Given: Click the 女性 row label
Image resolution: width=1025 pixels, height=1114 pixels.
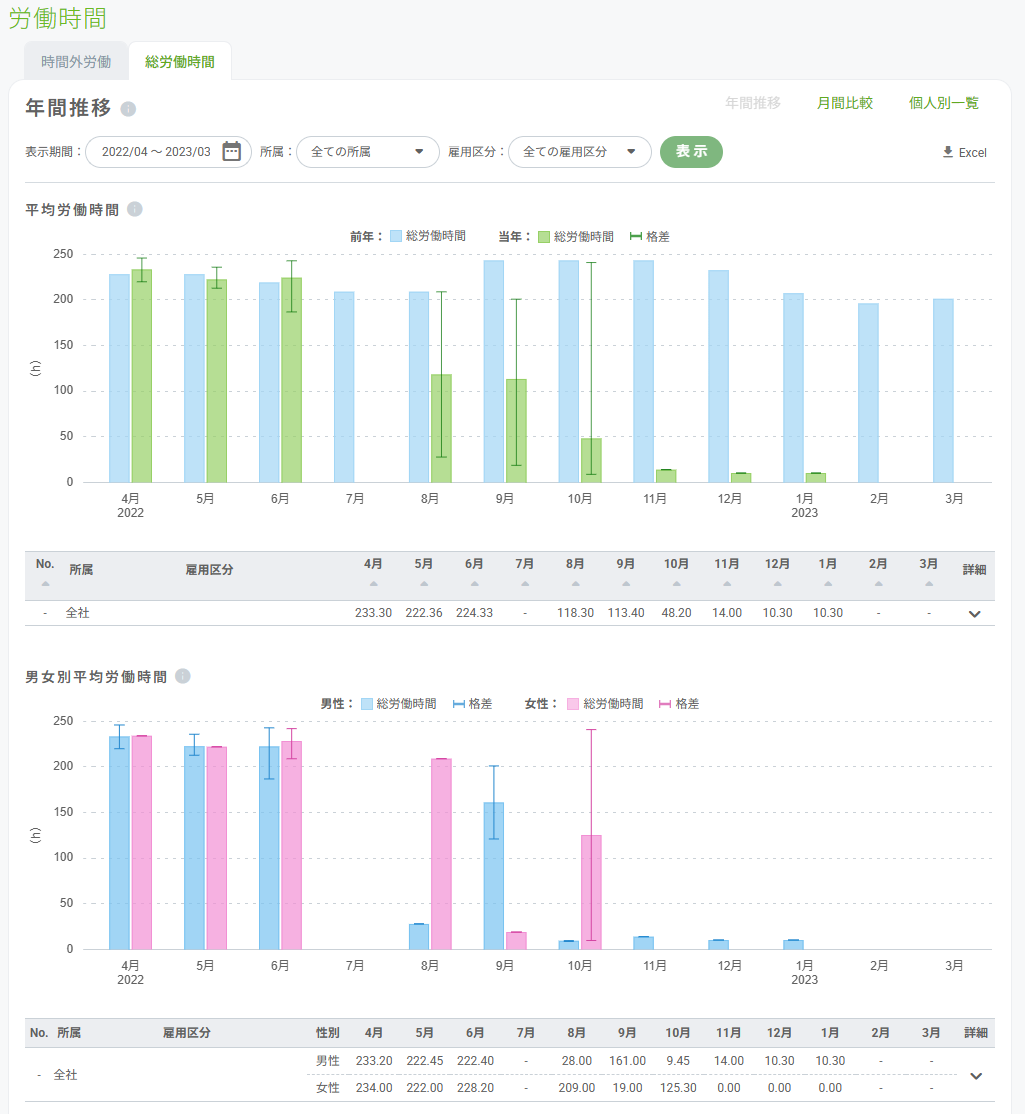Looking at the screenshot, I should click(x=327, y=1088).
